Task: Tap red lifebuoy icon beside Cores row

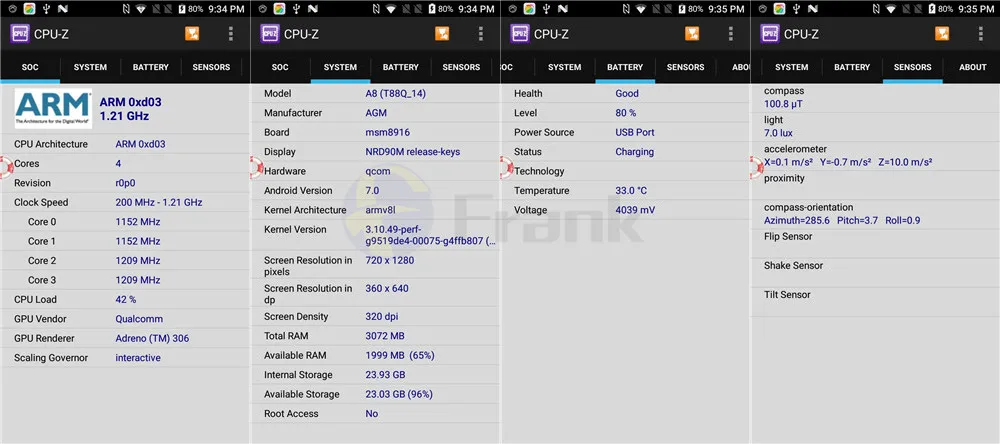Action: [6, 166]
